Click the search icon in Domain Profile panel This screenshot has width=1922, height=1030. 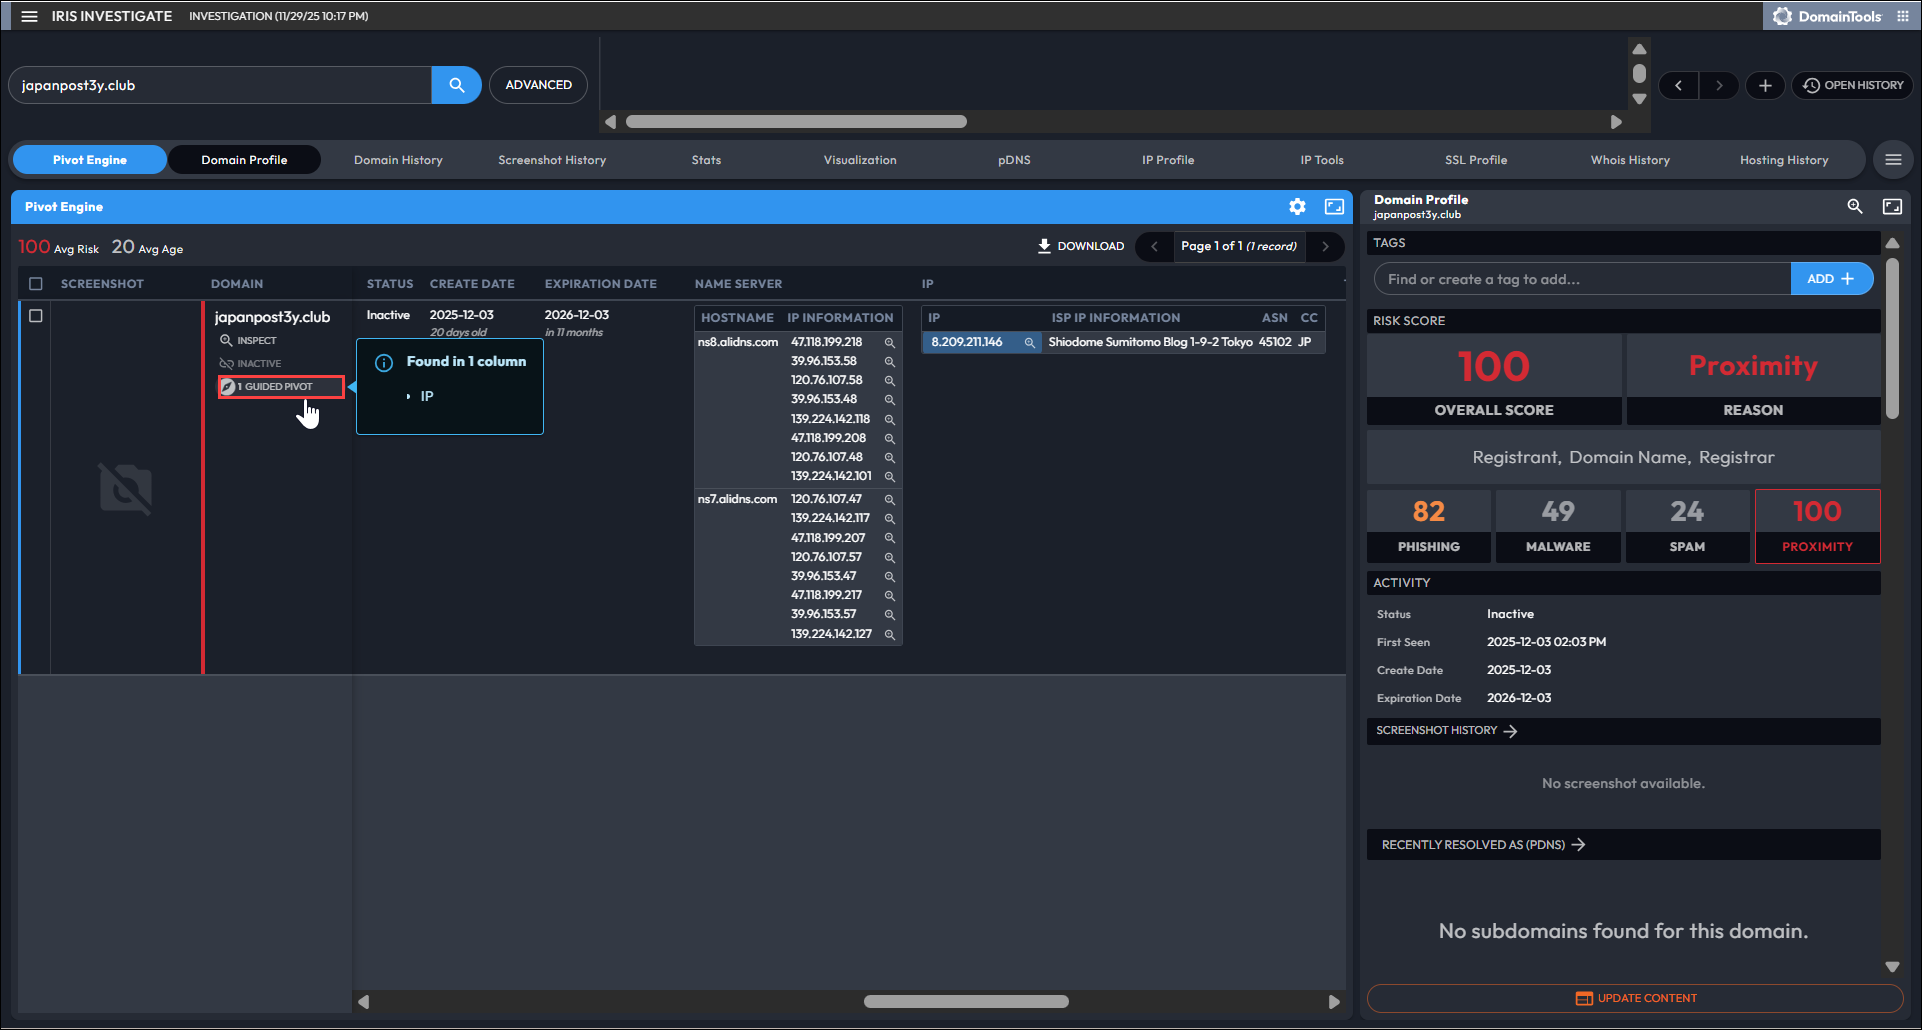[1854, 206]
